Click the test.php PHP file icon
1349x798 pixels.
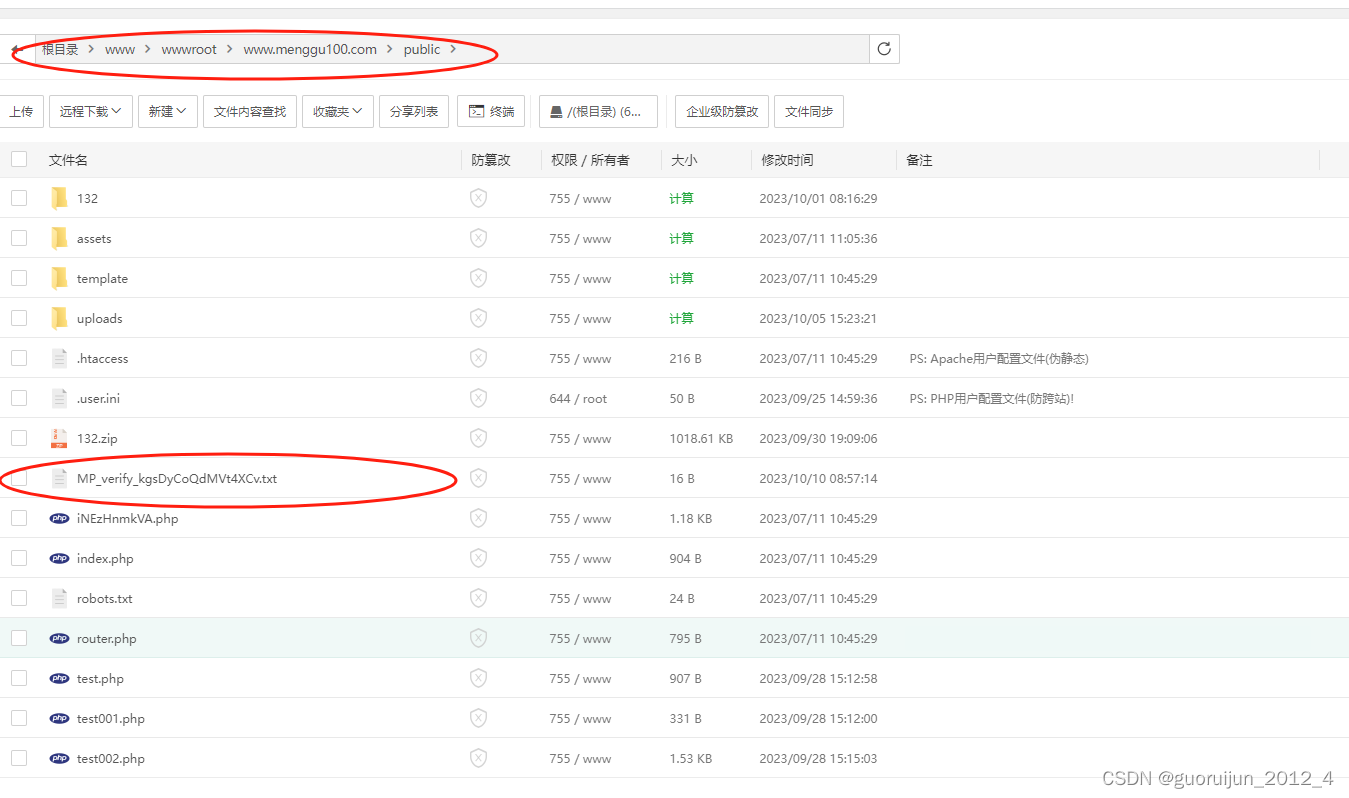click(60, 678)
